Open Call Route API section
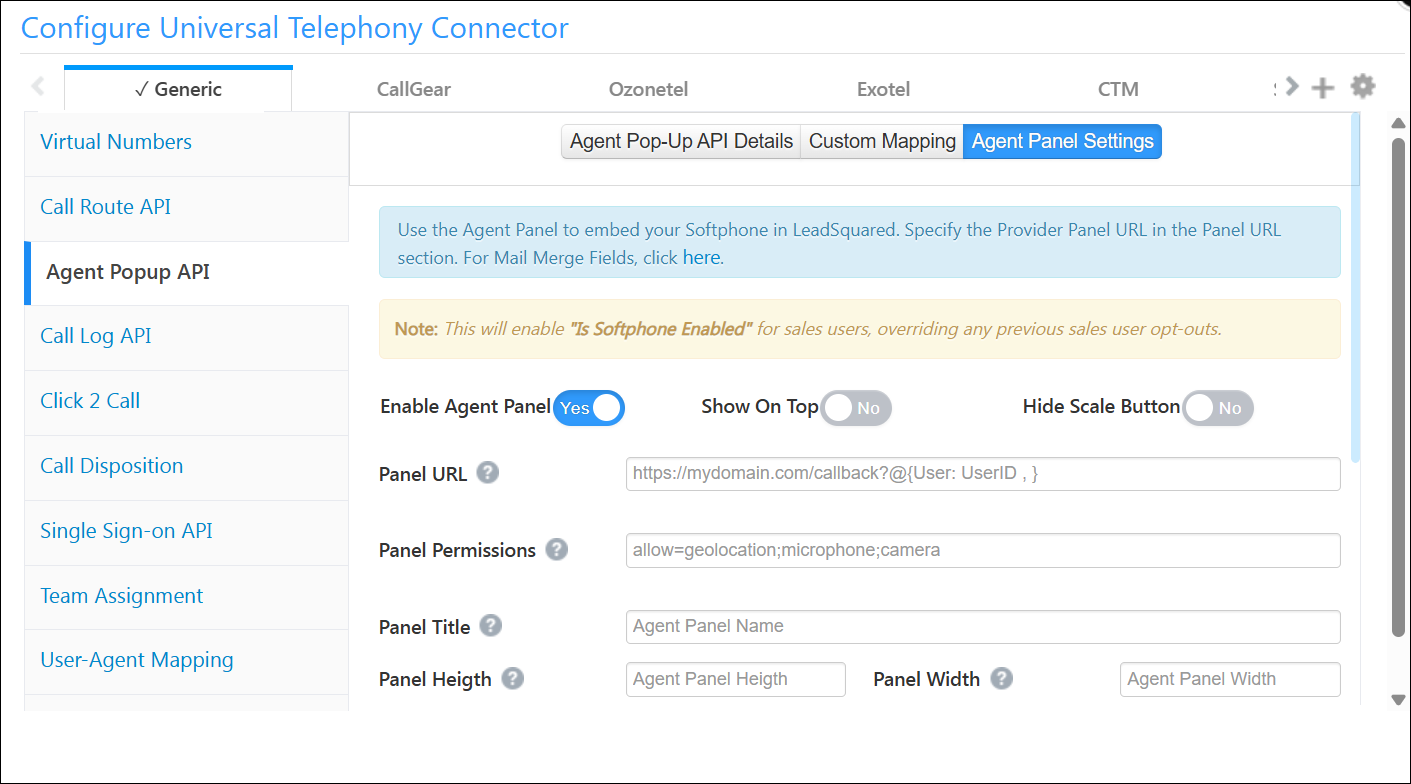Image resolution: width=1411 pixels, height=784 pixels. 186,207
